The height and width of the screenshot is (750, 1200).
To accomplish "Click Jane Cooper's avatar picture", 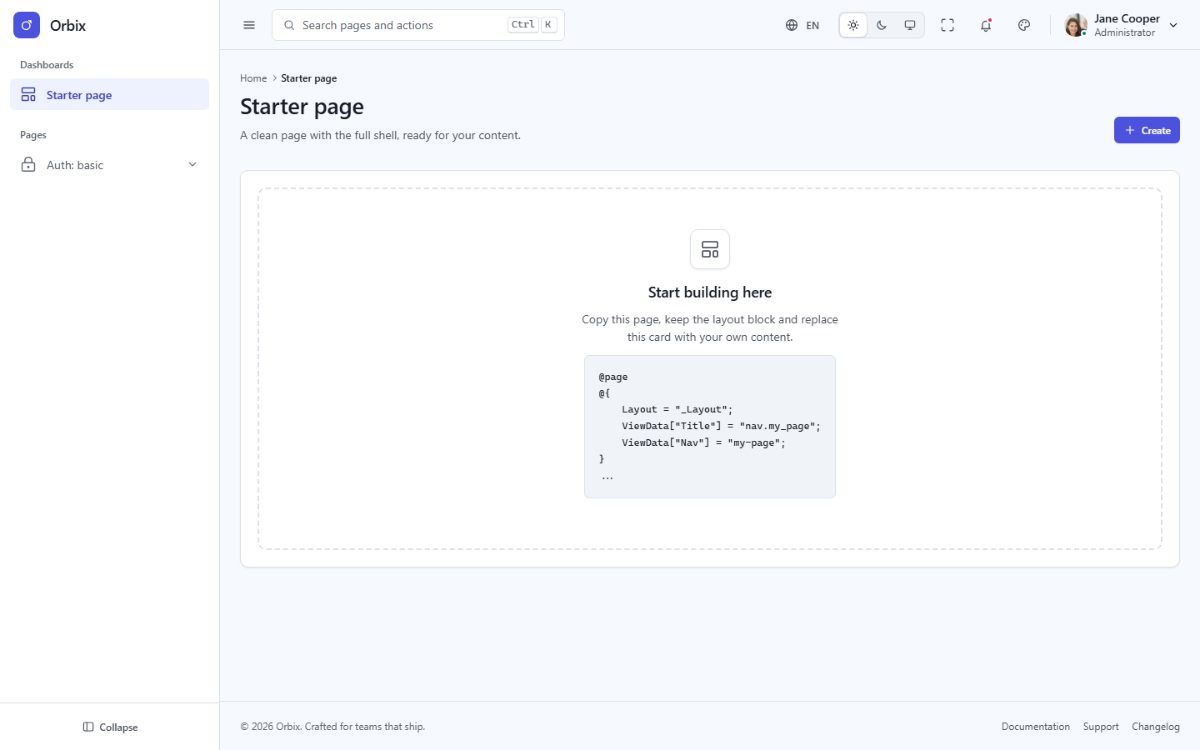I will click(1076, 25).
